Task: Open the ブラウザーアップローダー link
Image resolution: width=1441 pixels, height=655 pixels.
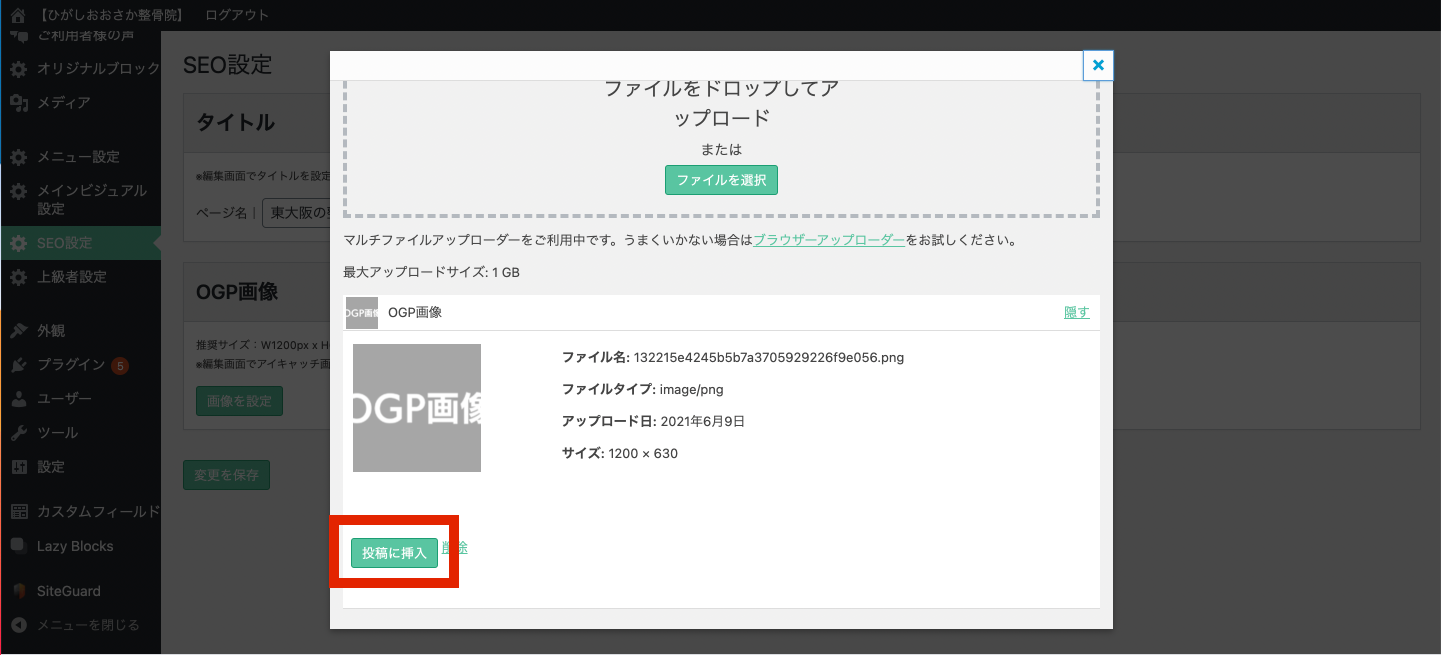Action: point(829,241)
